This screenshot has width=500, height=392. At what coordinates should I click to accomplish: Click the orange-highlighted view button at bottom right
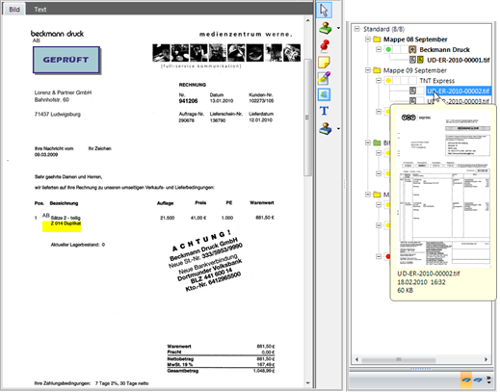(x=466, y=380)
